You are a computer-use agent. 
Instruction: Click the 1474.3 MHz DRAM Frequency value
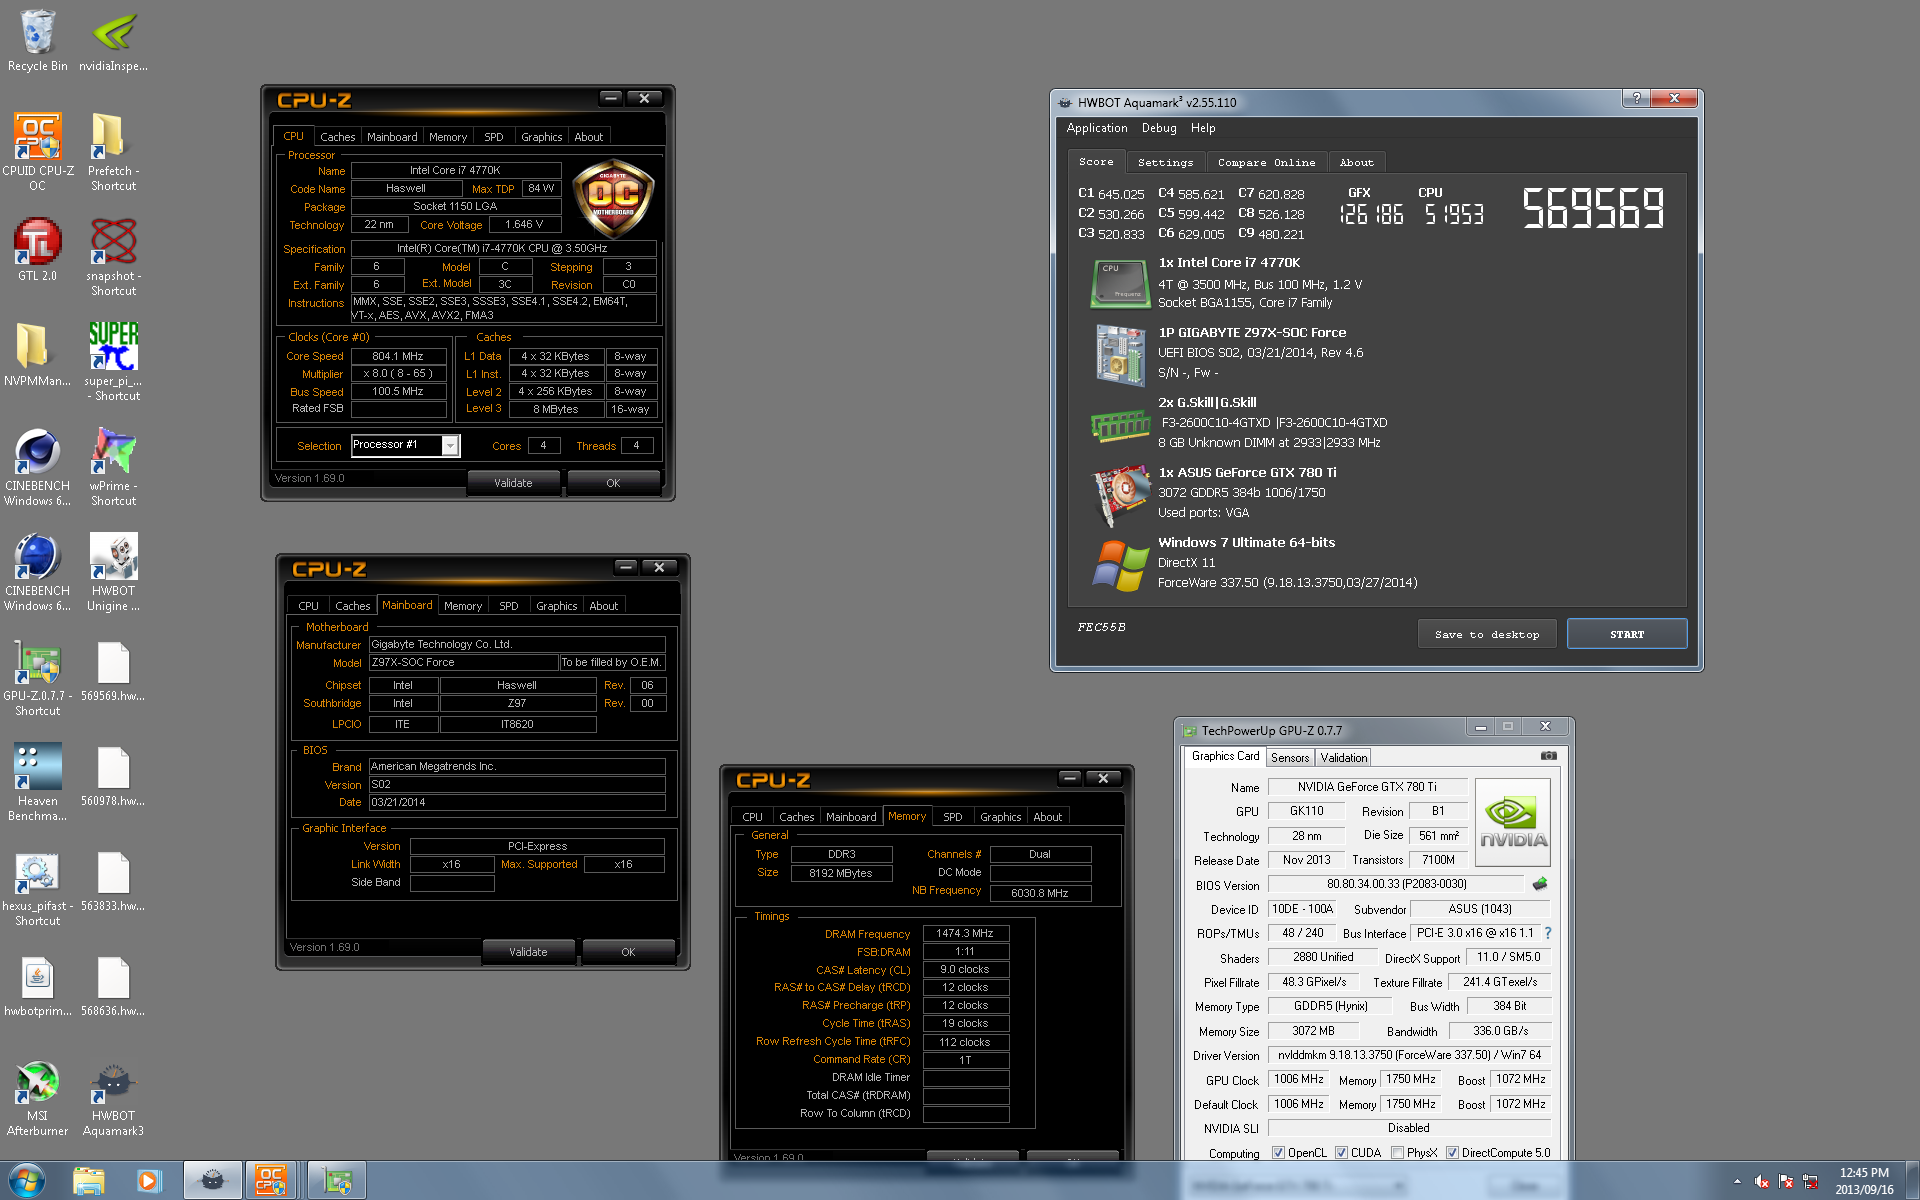tap(965, 933)
